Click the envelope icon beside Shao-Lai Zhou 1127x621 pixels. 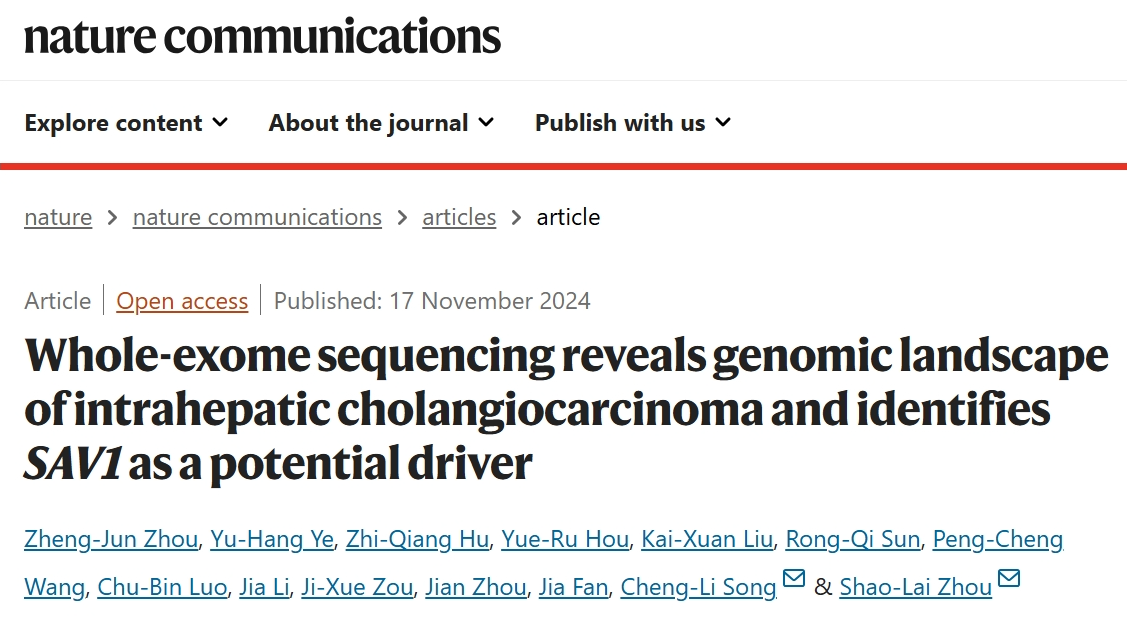(1009, 578)
